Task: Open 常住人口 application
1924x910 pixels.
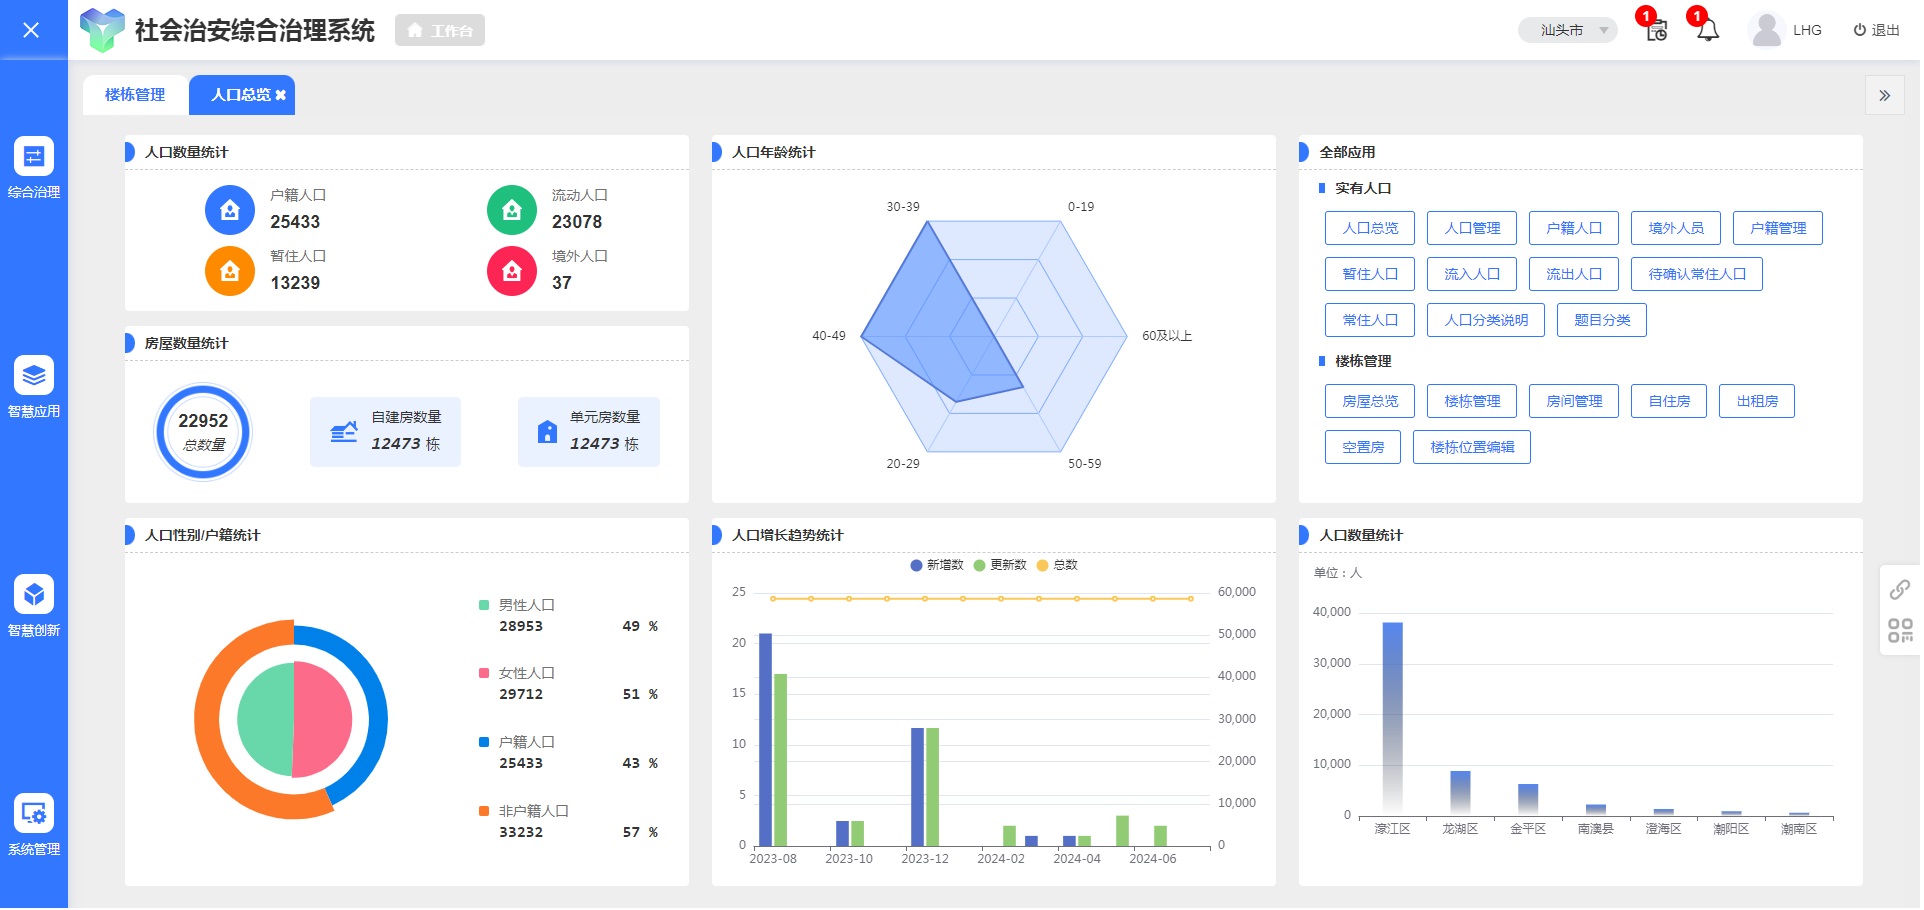Action: 1370,320
